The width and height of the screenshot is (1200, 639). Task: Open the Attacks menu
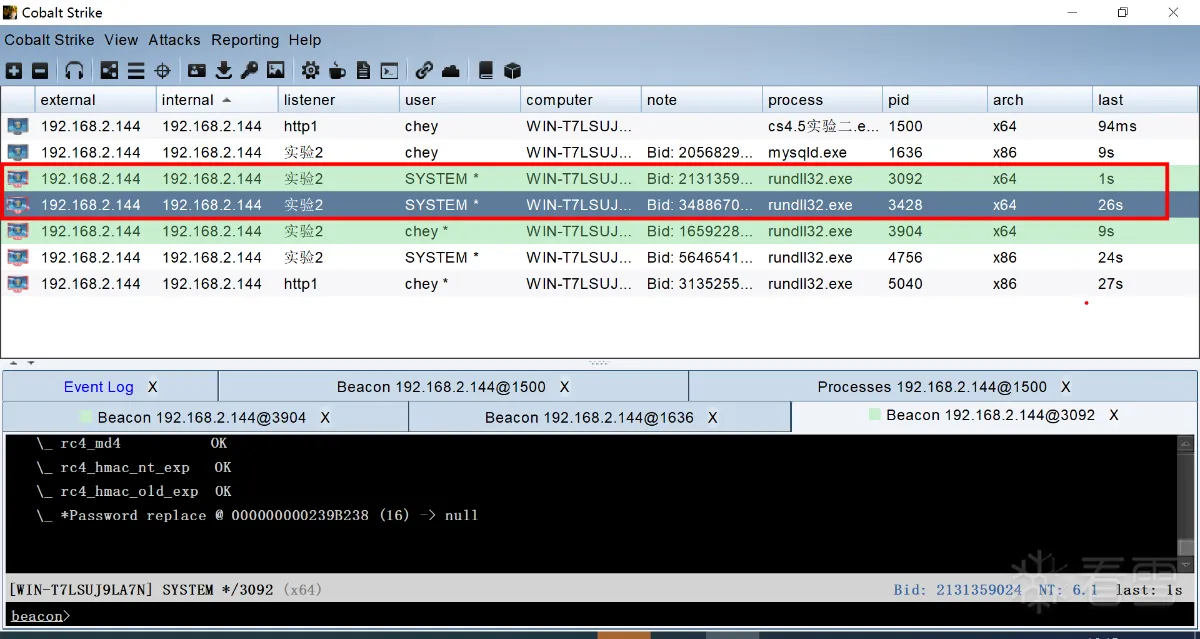tap(174, 40)
